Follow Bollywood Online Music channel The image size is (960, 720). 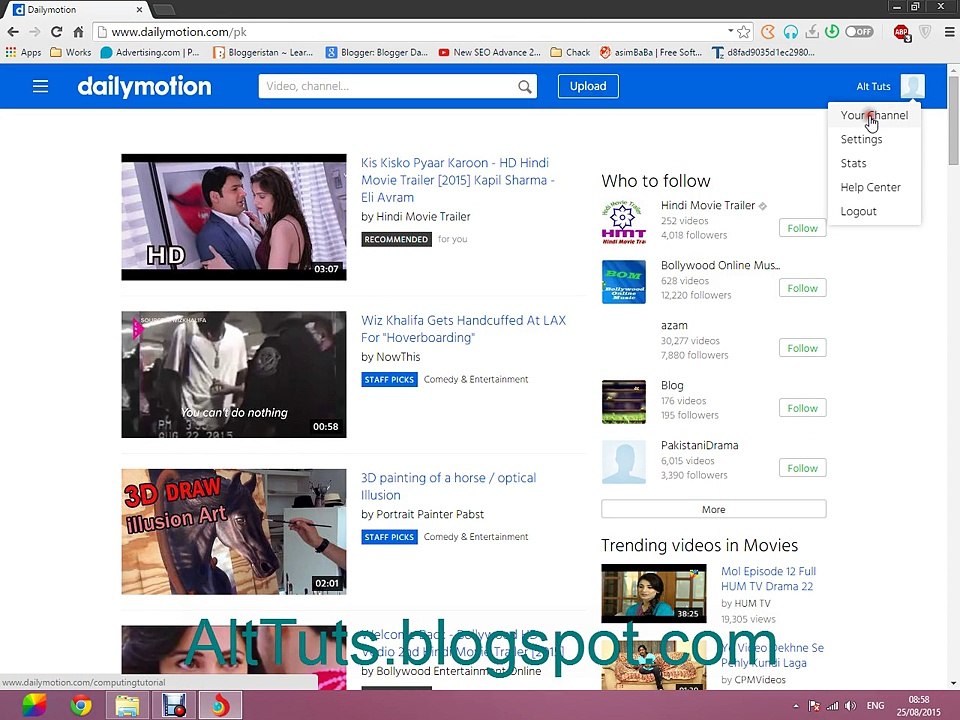coord(802,288)
